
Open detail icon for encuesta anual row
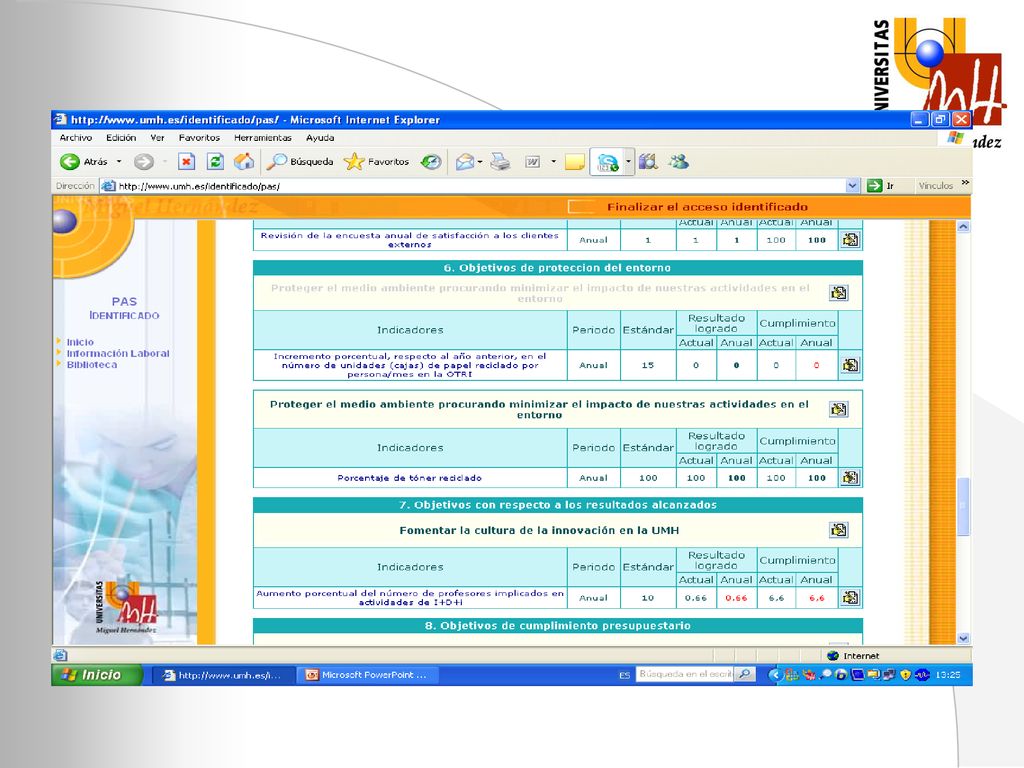[x=850, y=240]
